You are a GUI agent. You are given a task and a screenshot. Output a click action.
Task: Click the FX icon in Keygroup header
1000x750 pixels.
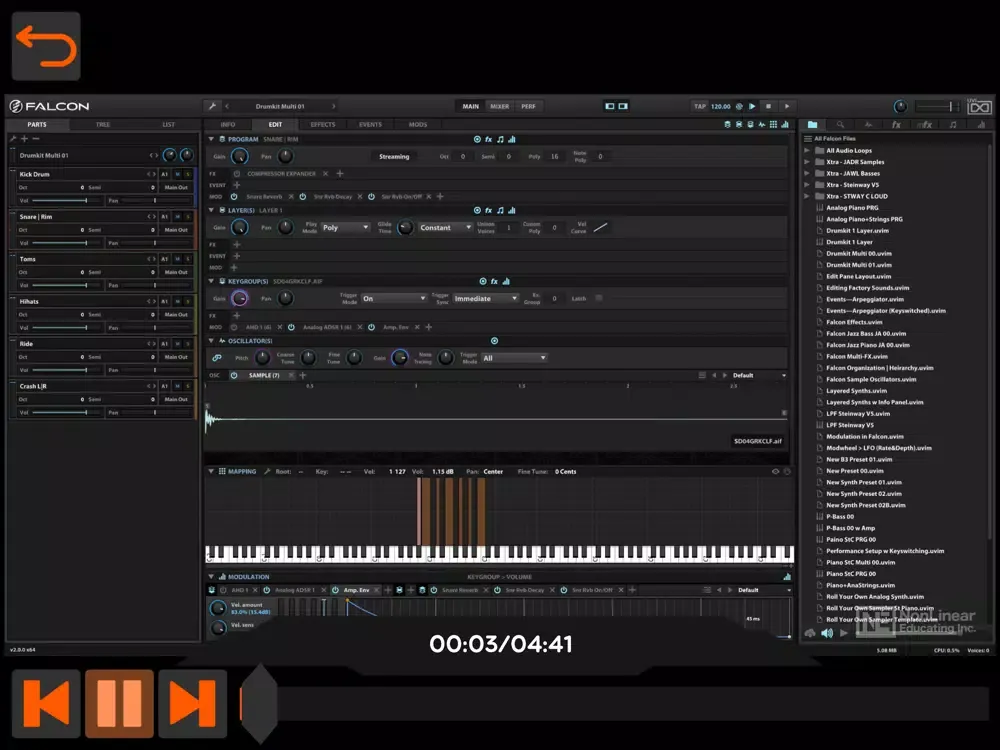click(x=494, y=281)
